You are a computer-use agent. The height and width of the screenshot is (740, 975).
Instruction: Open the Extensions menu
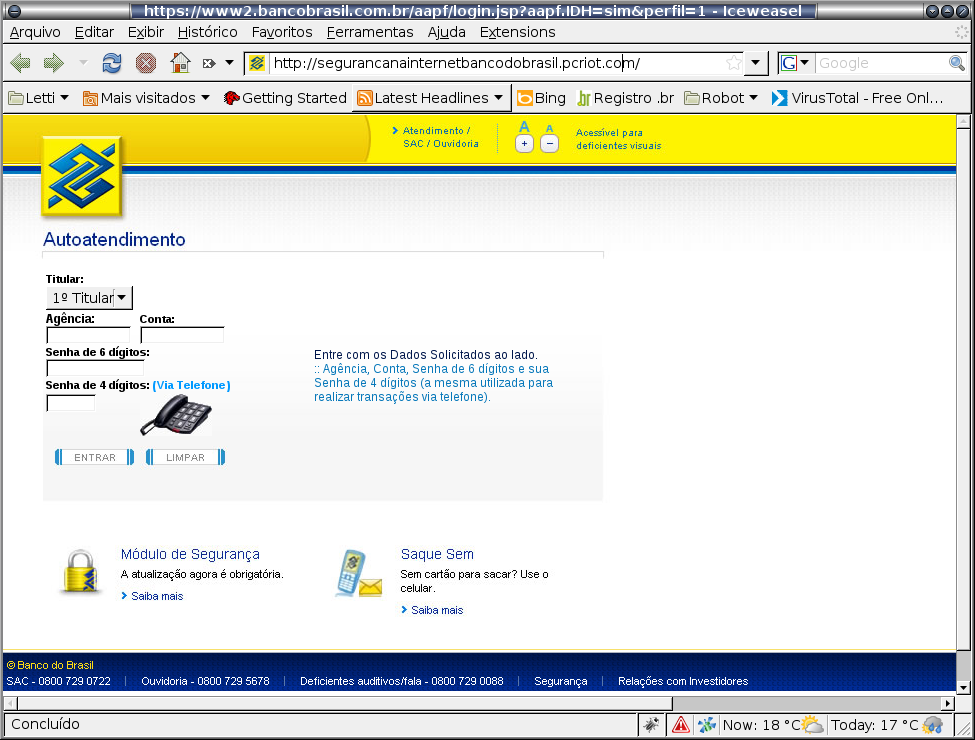click(x=517, y=32)
